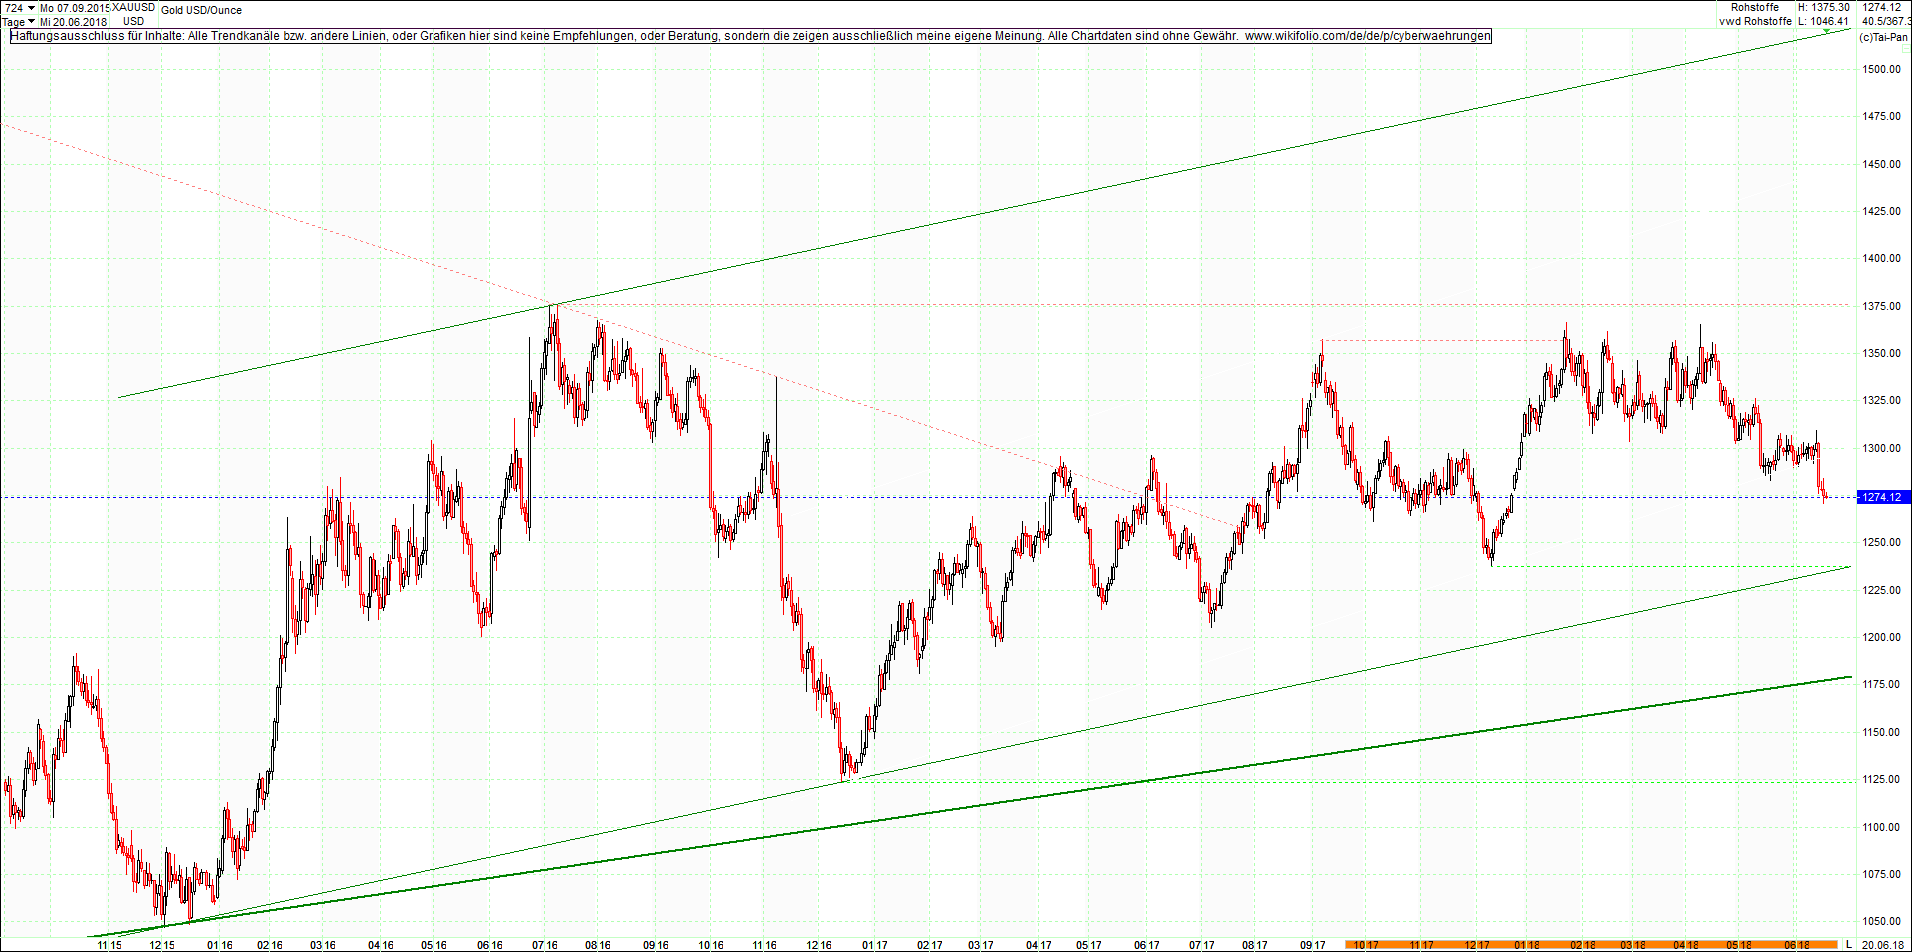Image resolution: width=1912 pixels, height=952 pixels.
Task: Click the start date Mo 07.09.2015
Action: coord(70,8)
